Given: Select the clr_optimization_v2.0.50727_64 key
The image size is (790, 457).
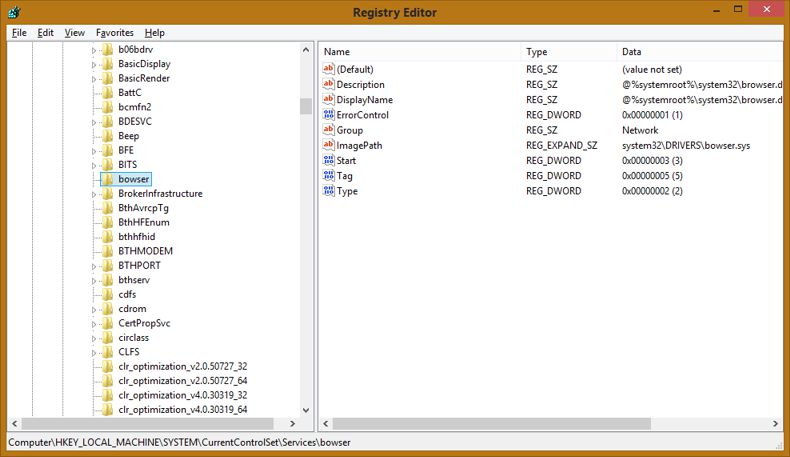Looking at the screenshot, I should point(183,381).
